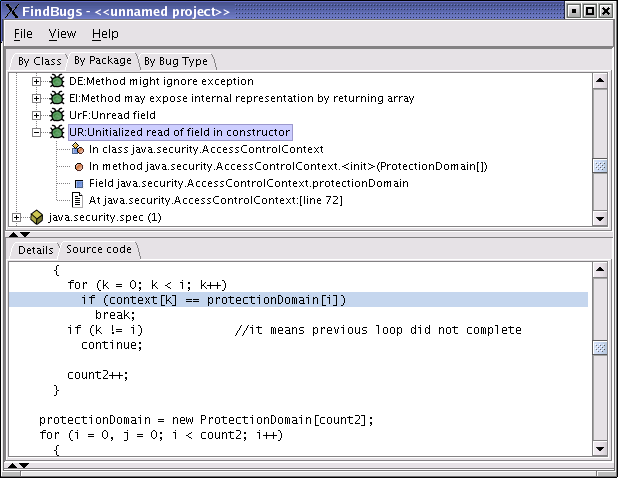Click the orange method icon beside In method <init>
Image resolution: width=618 pixels, height=478 pixels.
pos(79,167)
